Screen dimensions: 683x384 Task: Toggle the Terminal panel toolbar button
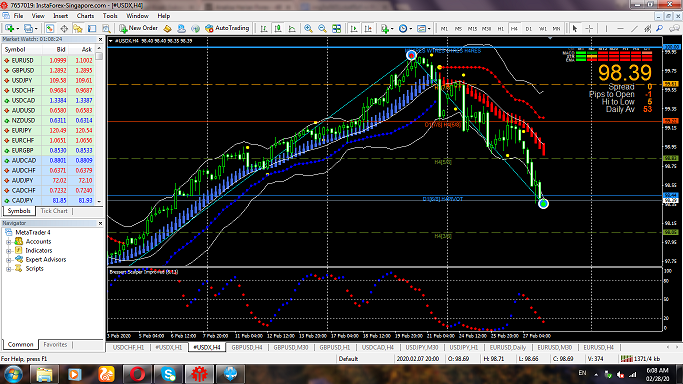(x=92, y=28)
